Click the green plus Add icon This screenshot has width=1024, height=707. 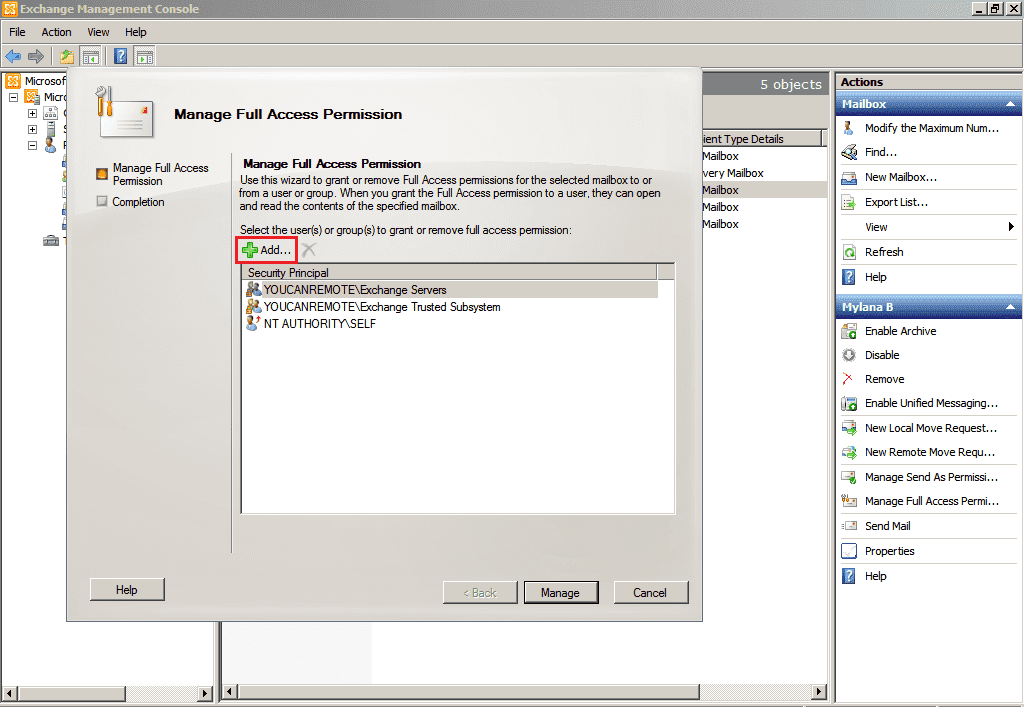pos(250,249)
